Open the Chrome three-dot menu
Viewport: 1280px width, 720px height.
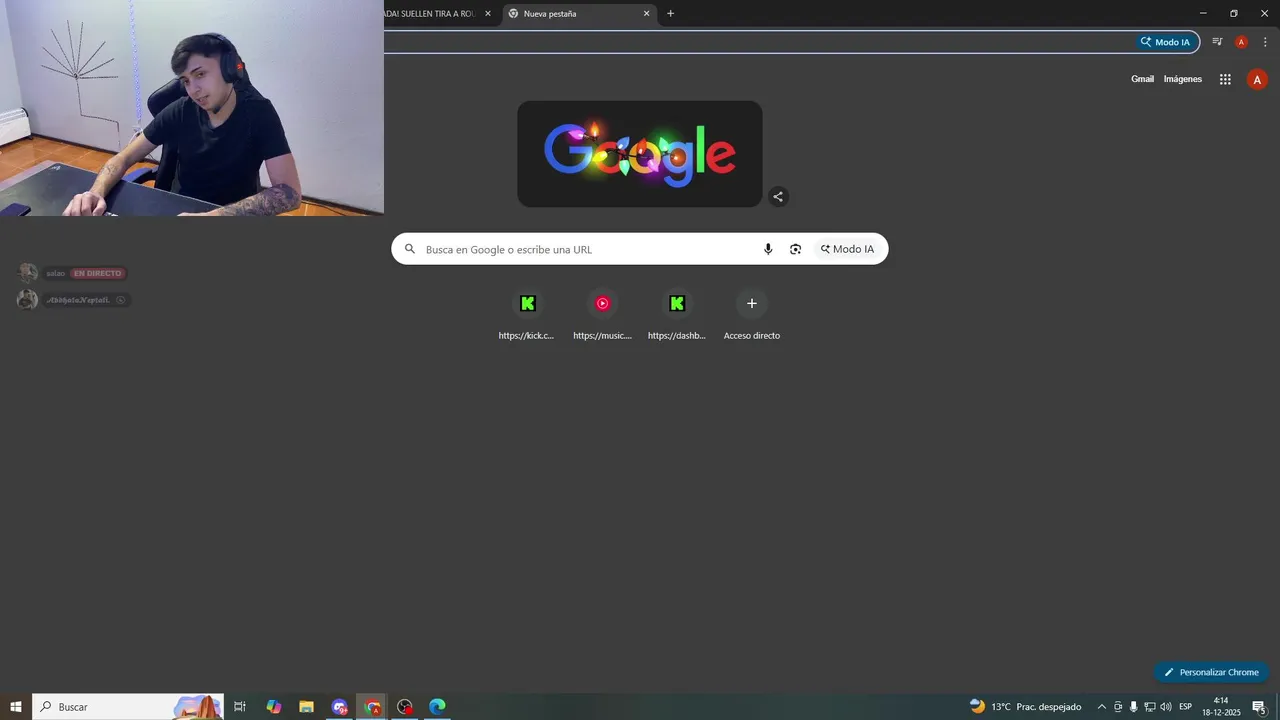pos(1265,42)
